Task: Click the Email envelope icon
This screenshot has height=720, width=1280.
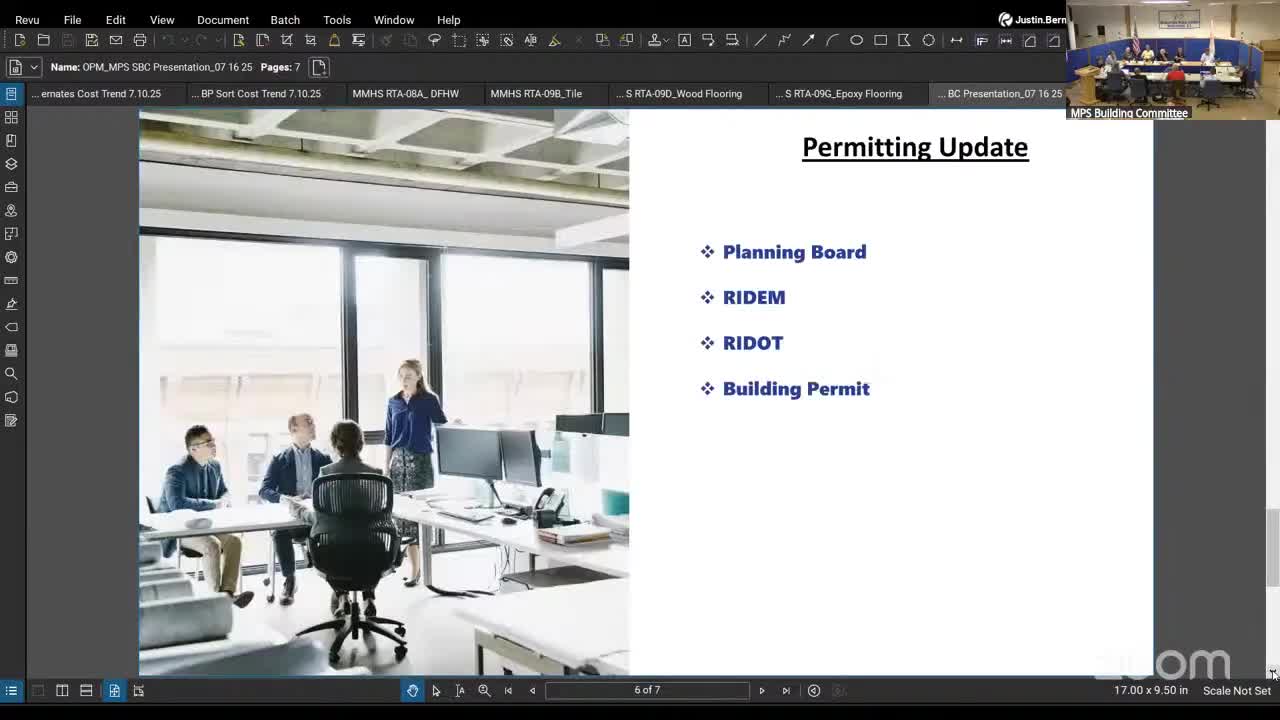Action: (x=116, y=40)
